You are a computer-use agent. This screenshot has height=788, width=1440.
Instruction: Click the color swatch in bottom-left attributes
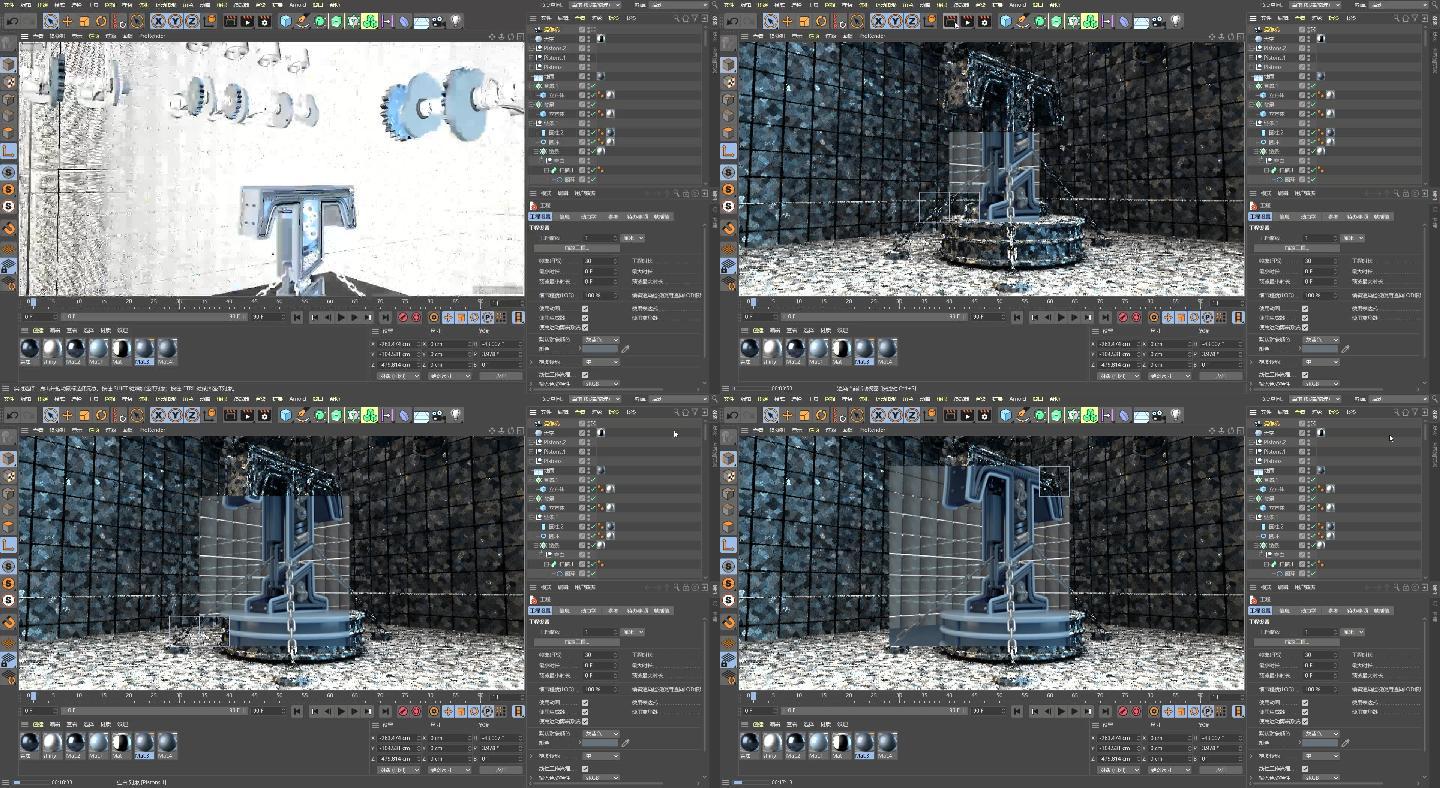tap(600, 743)
